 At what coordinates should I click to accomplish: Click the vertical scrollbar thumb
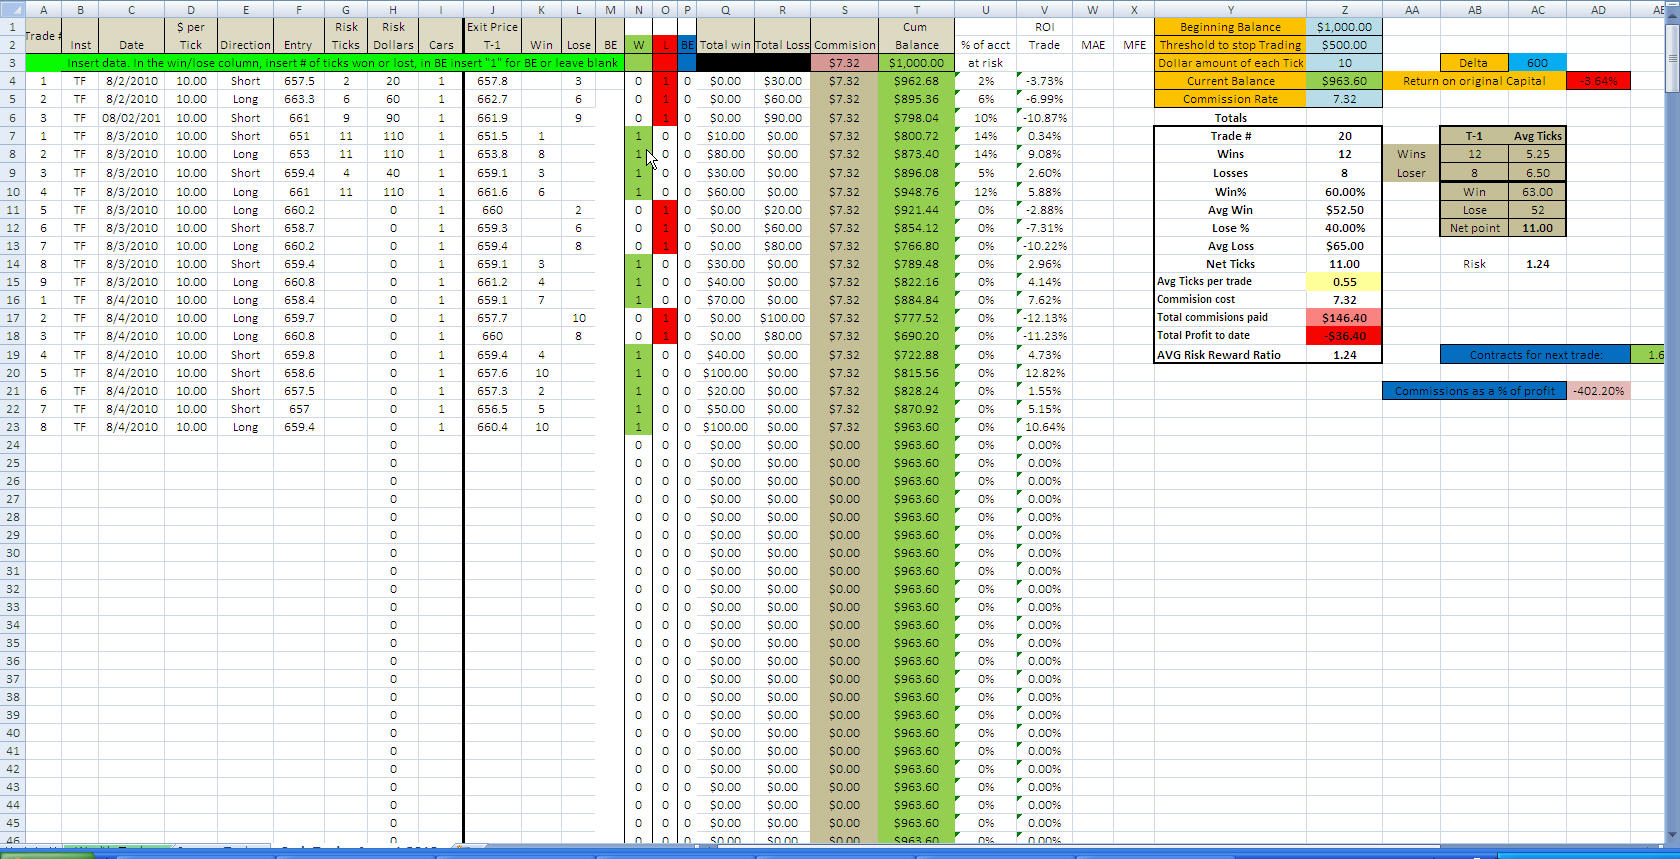coord(1672,60)
